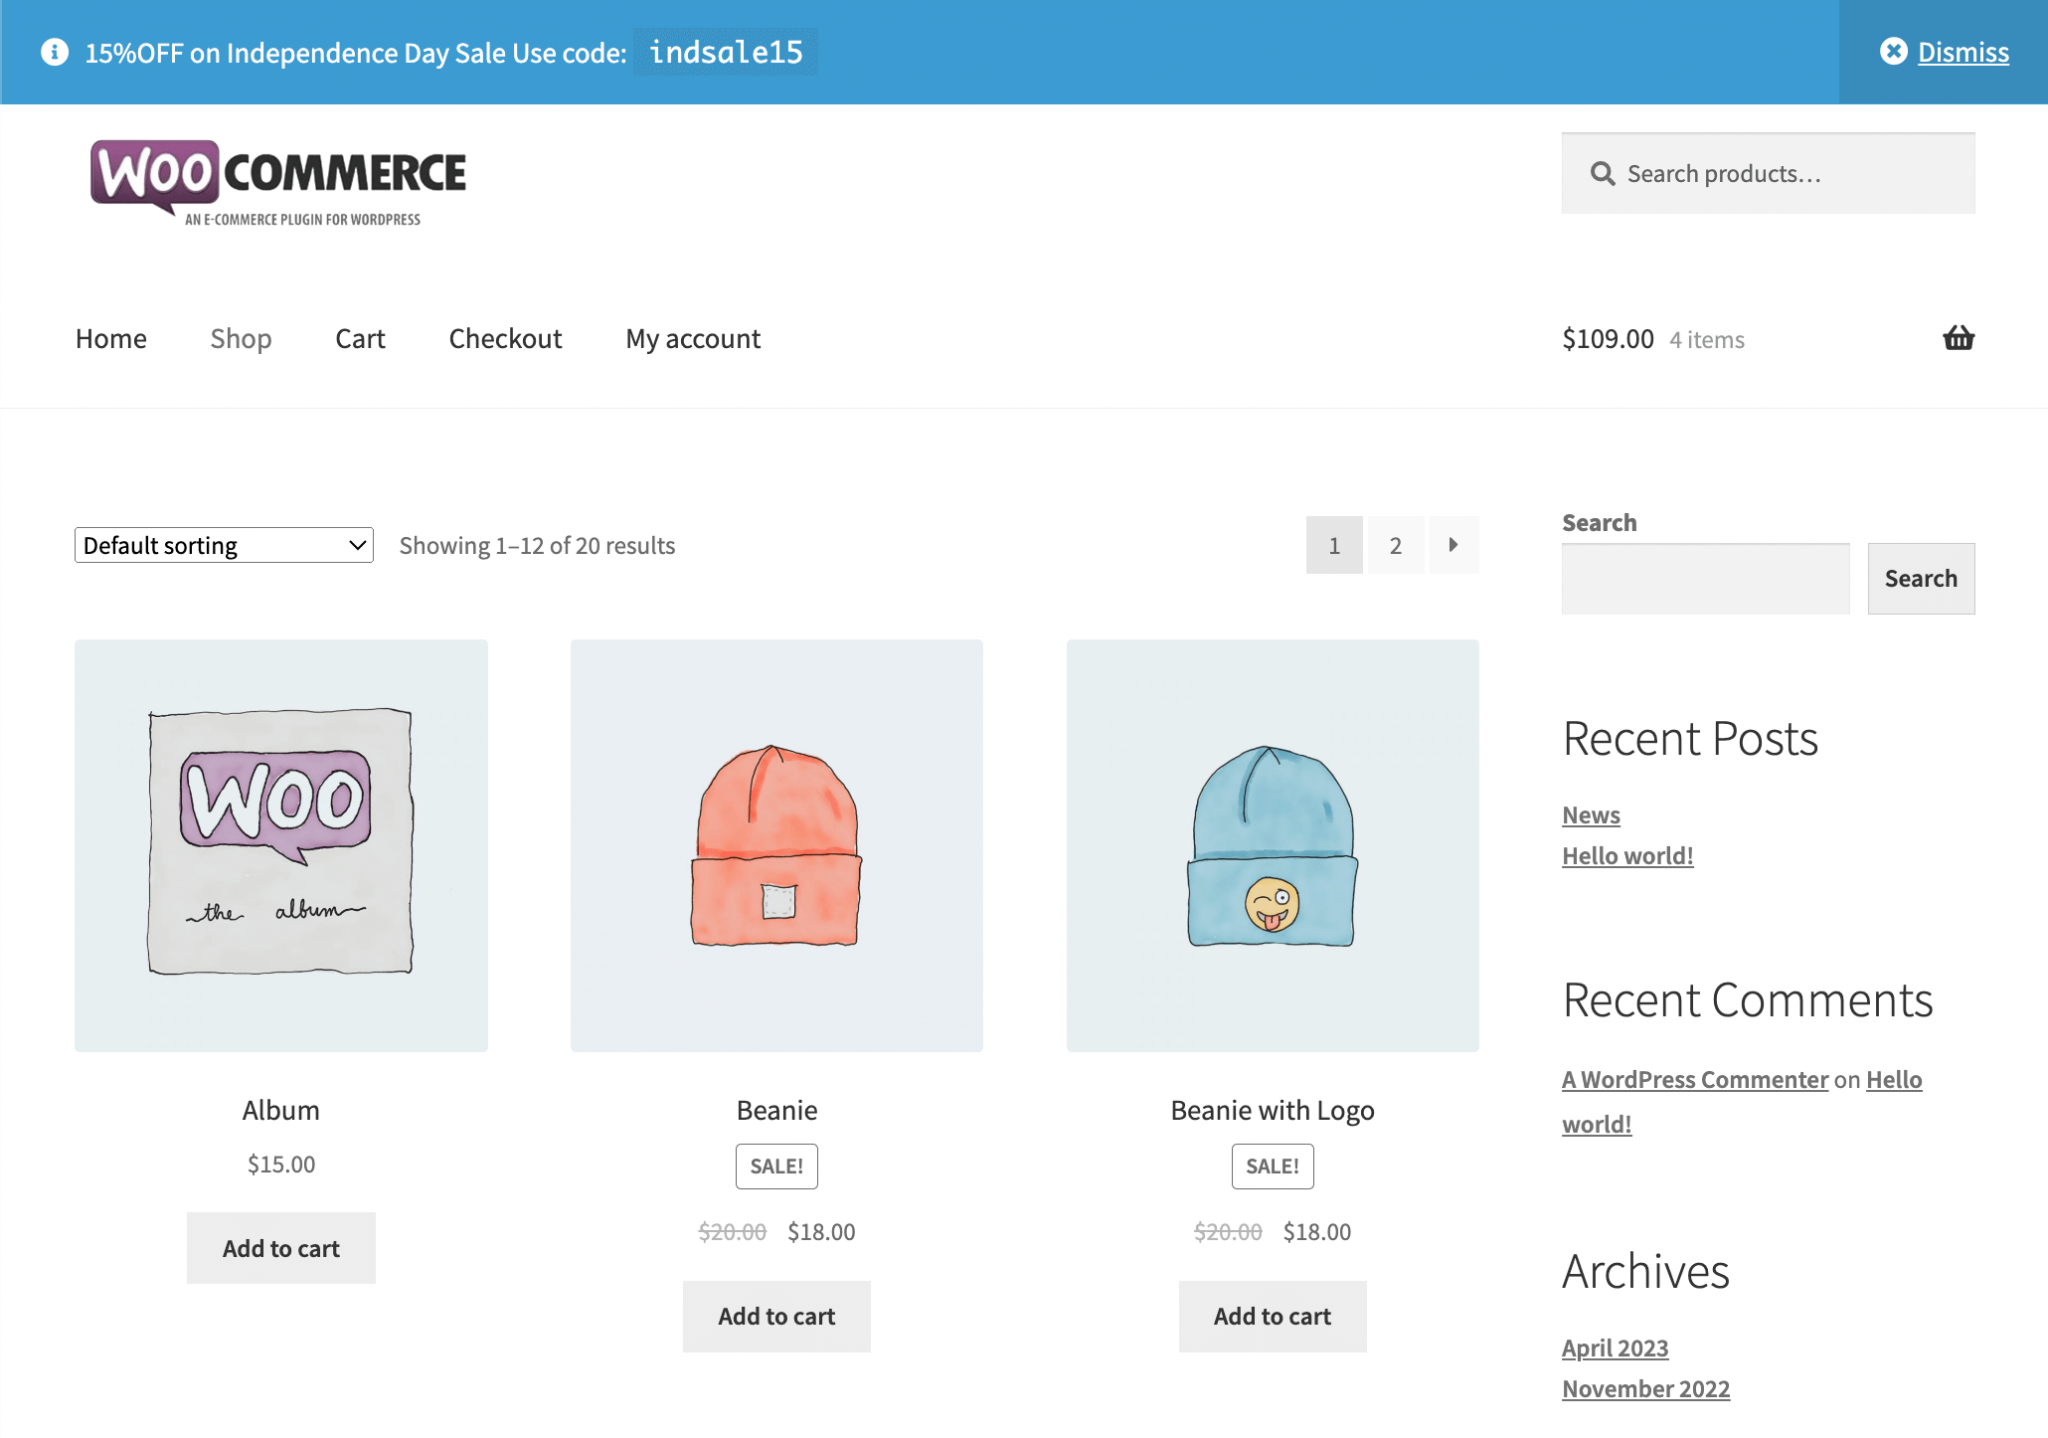
Task: Go to page 2 of results
Action: pos(1395,545)
